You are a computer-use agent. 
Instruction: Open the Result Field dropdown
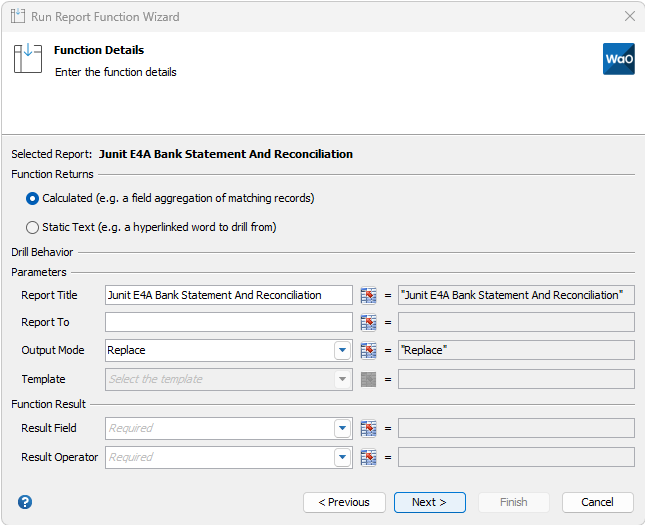(x=342, y=428)
